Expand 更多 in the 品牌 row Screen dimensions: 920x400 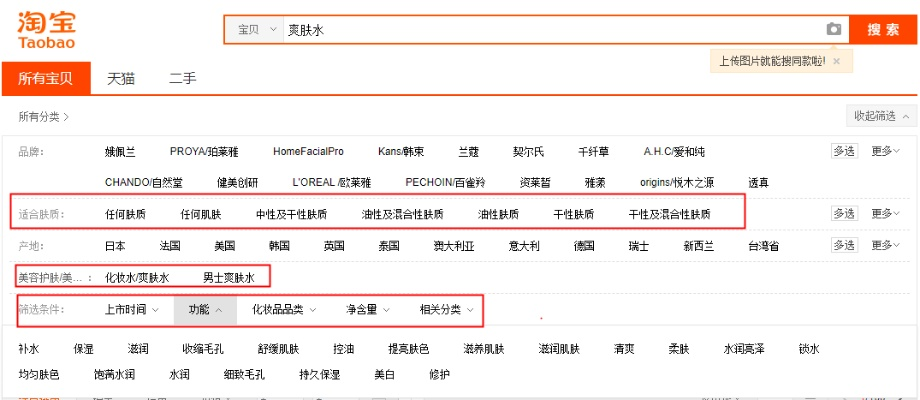click(885, 151)
